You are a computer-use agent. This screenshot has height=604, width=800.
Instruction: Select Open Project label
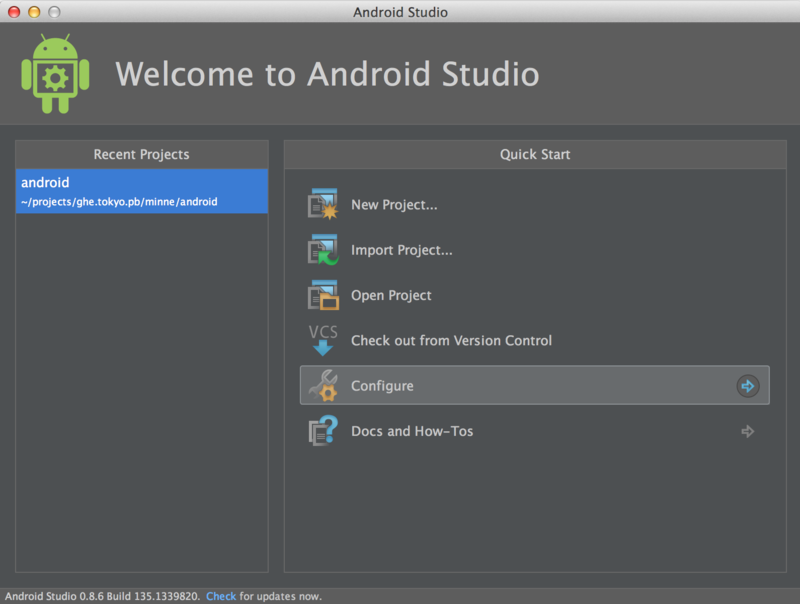[x=391, y=295]
